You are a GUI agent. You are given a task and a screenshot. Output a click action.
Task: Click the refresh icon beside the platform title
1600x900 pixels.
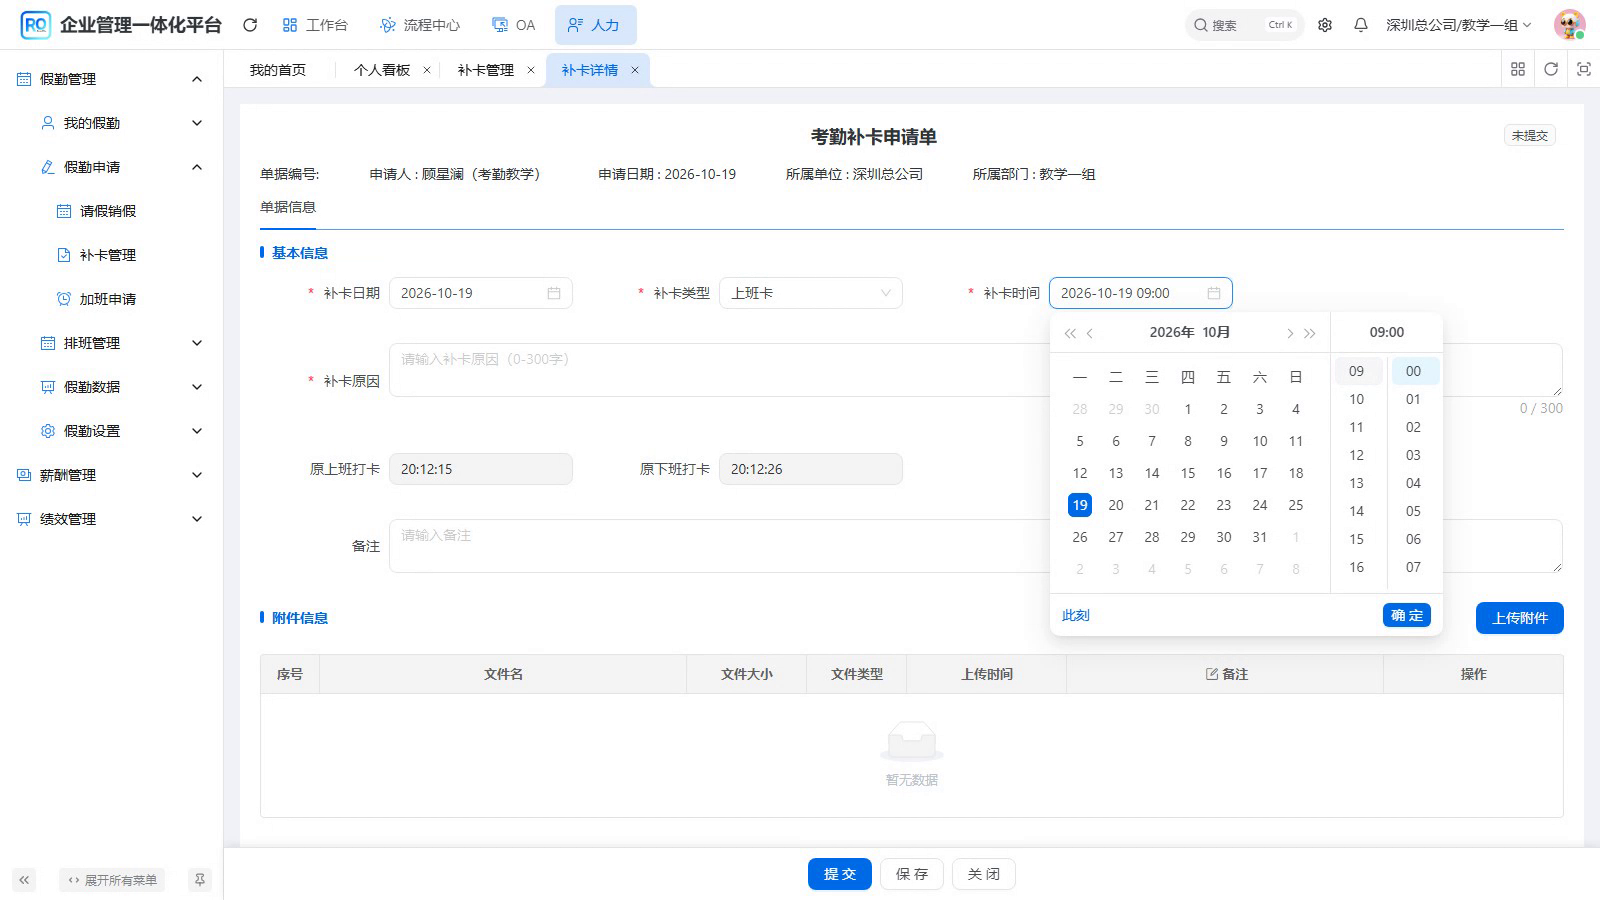coord(250,25)
